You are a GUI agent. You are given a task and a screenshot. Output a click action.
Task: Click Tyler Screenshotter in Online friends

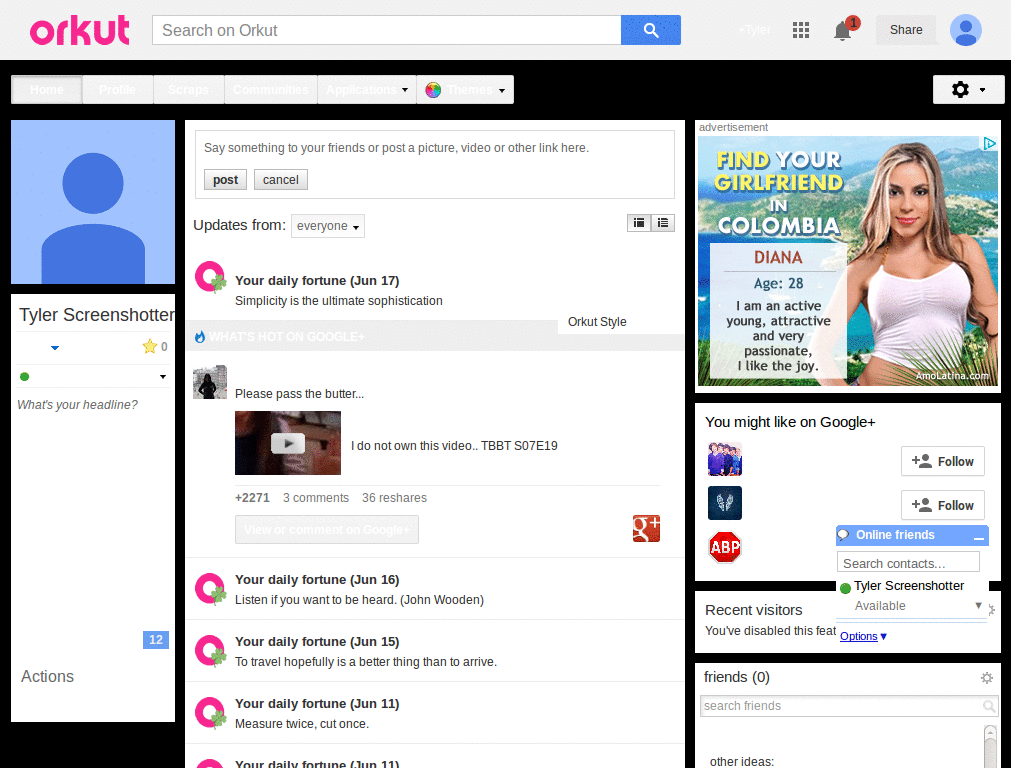click(908, 586)
